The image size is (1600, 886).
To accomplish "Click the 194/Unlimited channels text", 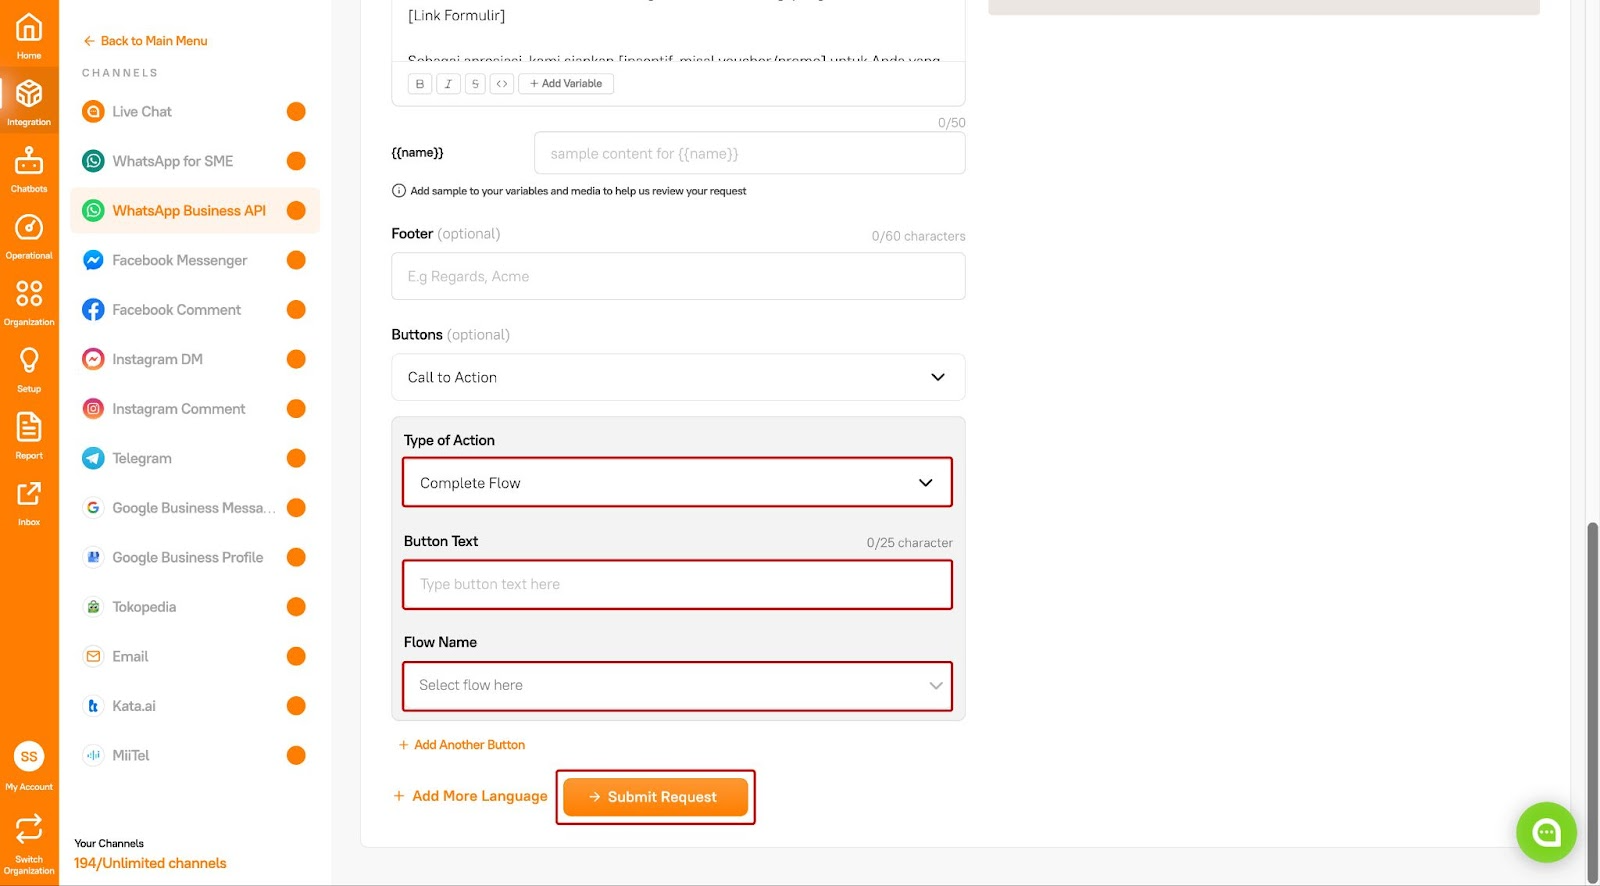I will 150,863.
